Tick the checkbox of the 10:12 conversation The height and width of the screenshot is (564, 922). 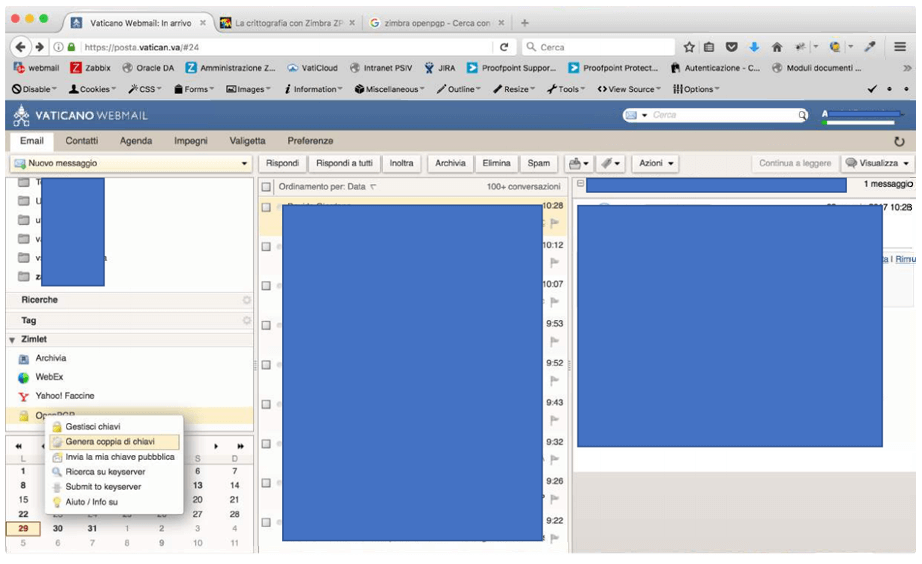click(266, 247)
